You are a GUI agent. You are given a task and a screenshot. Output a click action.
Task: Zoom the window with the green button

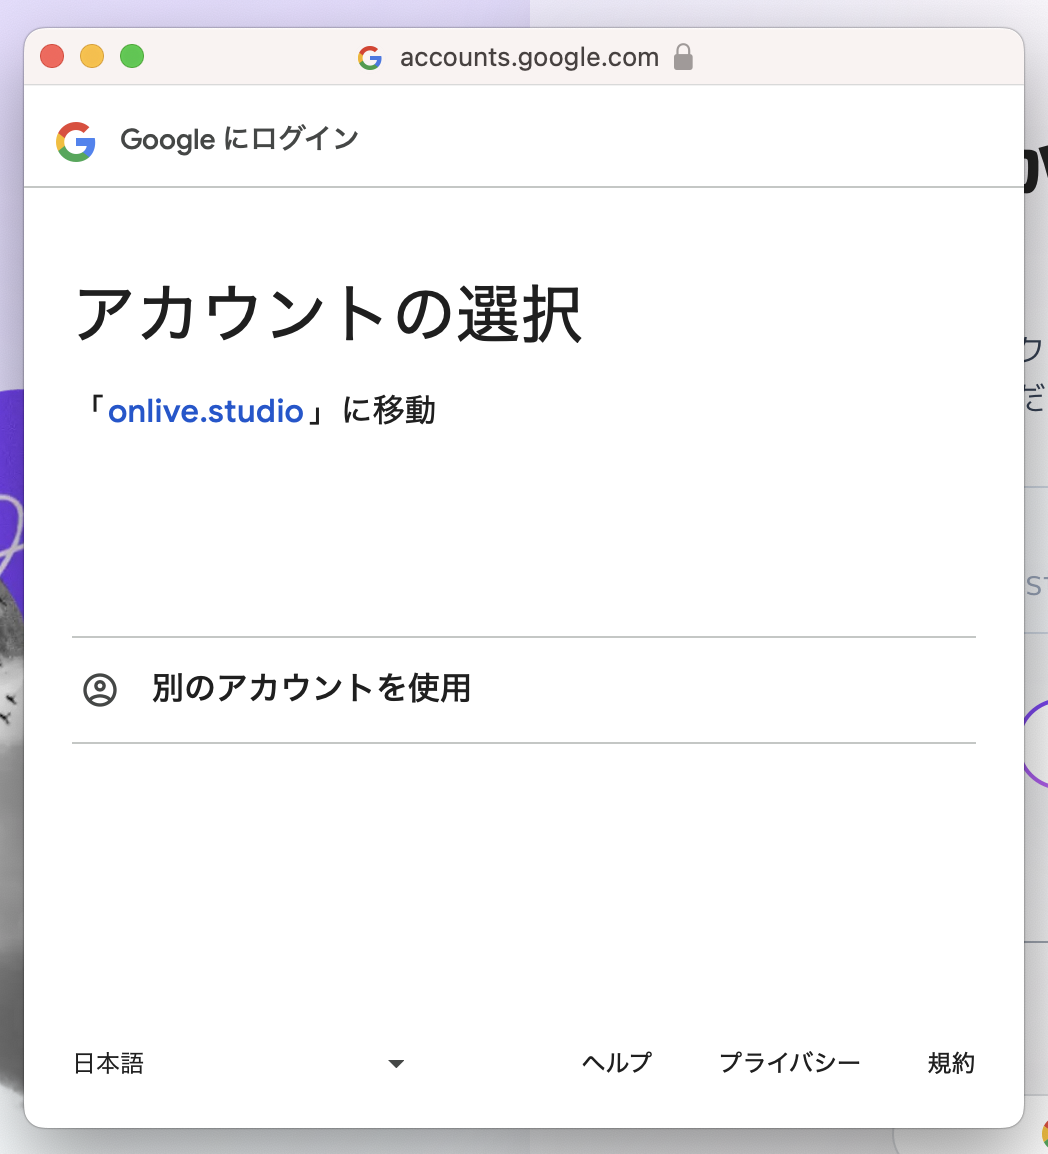132,57
